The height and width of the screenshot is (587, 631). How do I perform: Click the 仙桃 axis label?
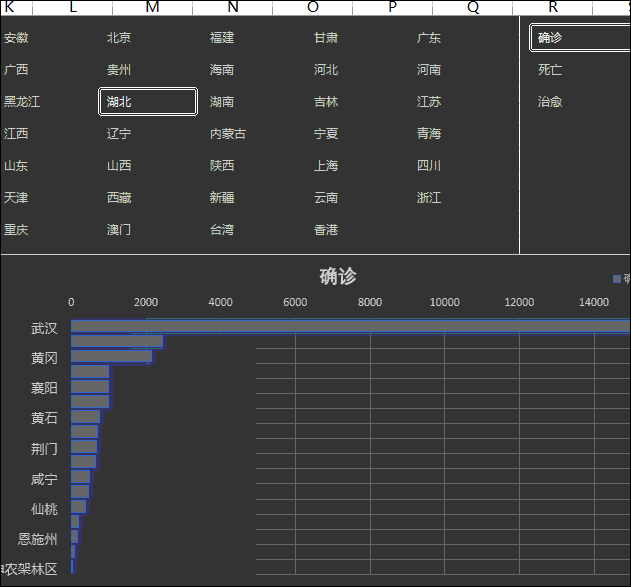point(44,509)
